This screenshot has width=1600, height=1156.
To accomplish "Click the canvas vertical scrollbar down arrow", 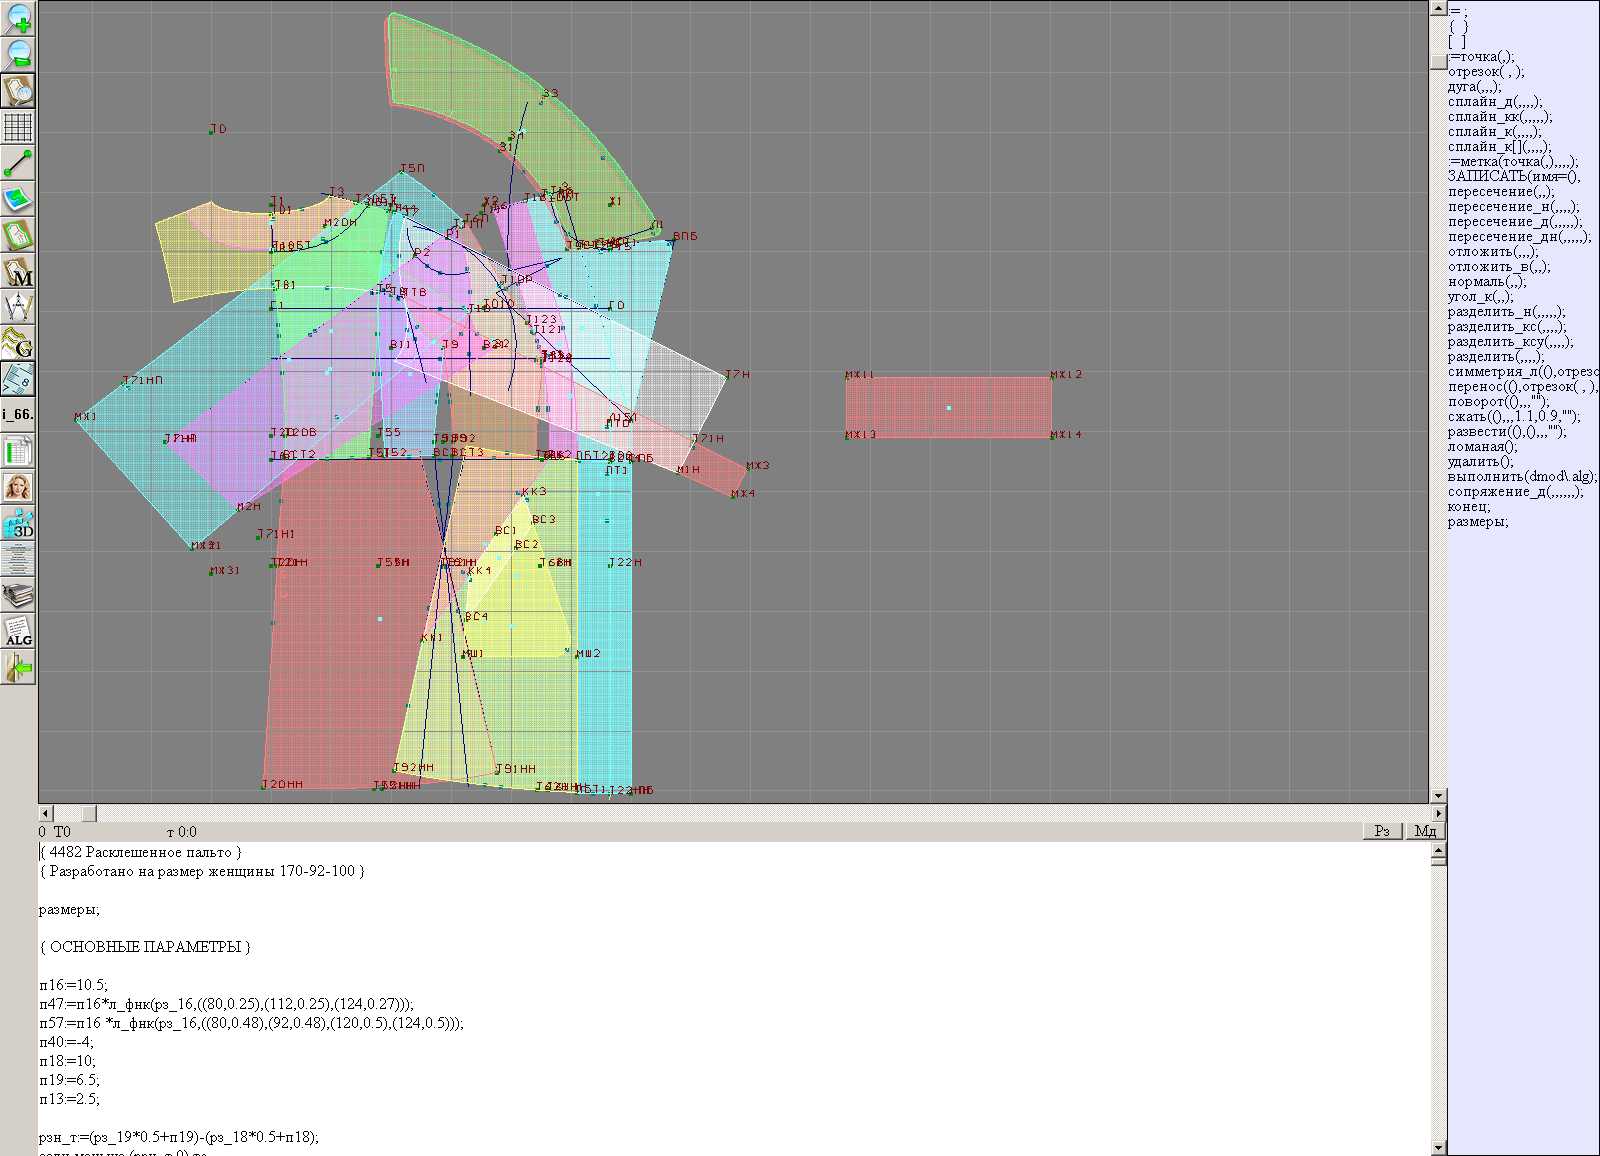I will (x=1438, y=796).
